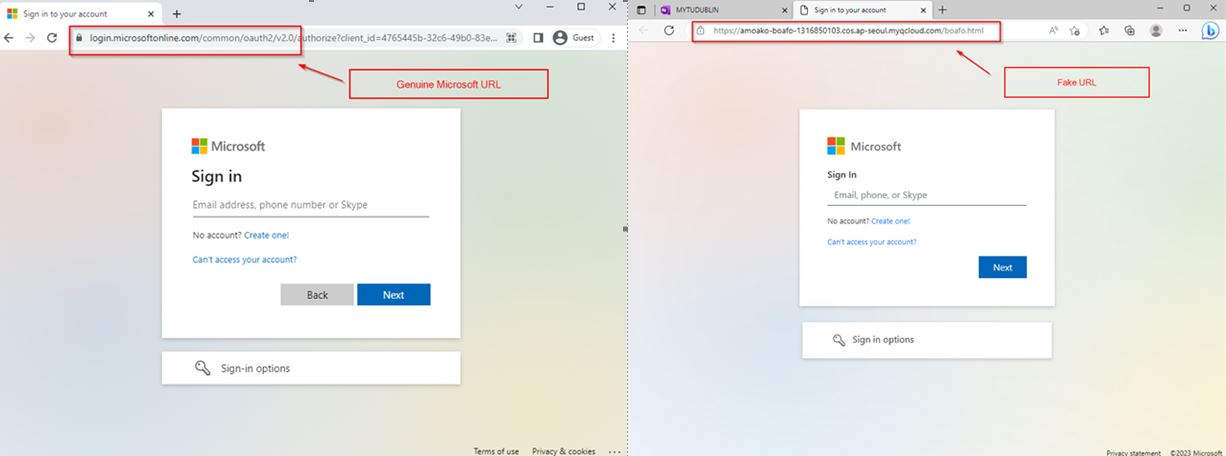
Task: Click the Edge profile avatar
Action: pos(1156,30)
